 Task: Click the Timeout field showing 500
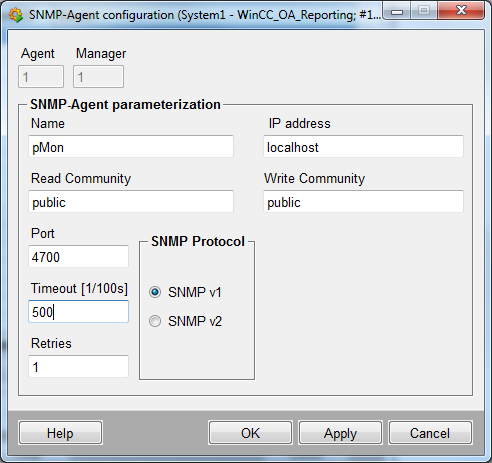[x=78, y=312]
